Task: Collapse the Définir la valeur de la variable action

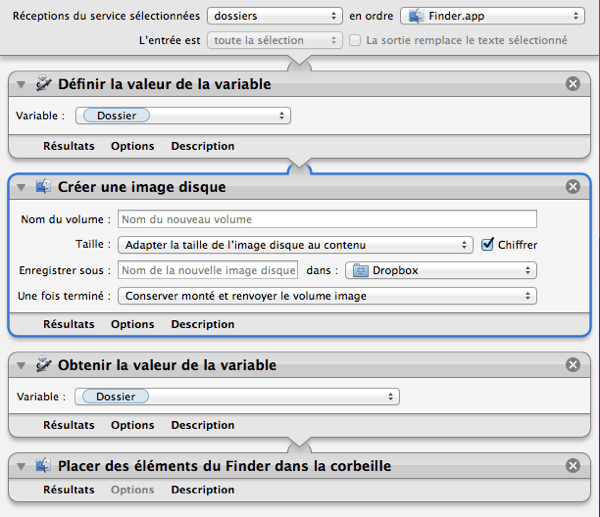Action: point(21,84)
